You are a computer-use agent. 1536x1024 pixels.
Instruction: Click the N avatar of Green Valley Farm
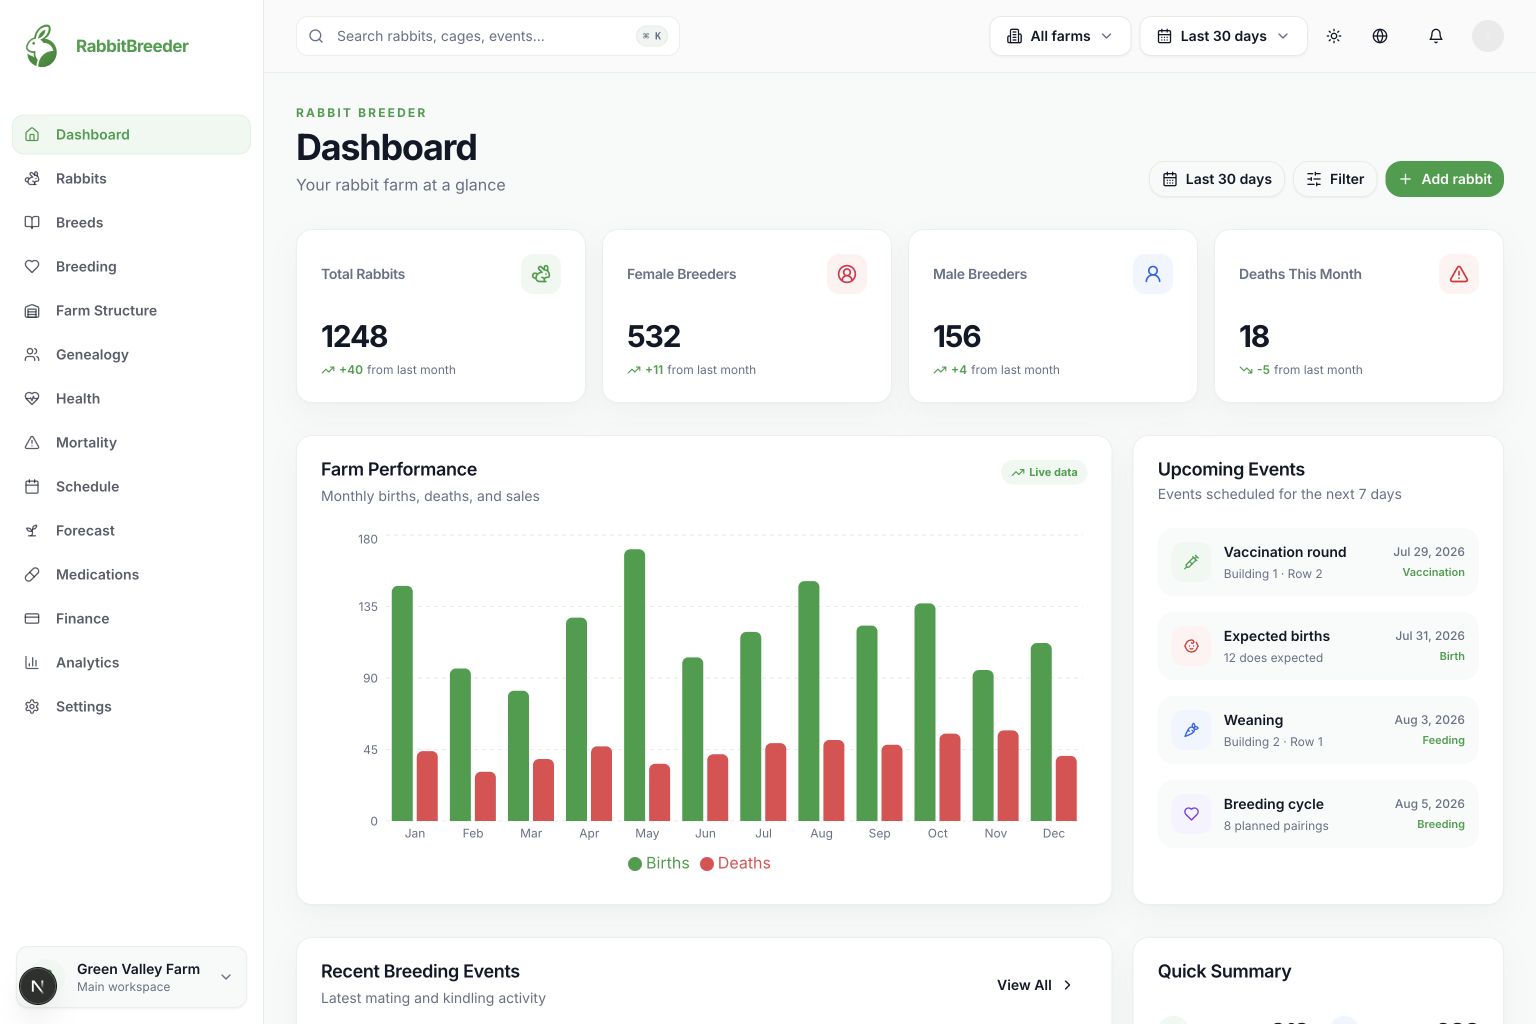[38, 986]
